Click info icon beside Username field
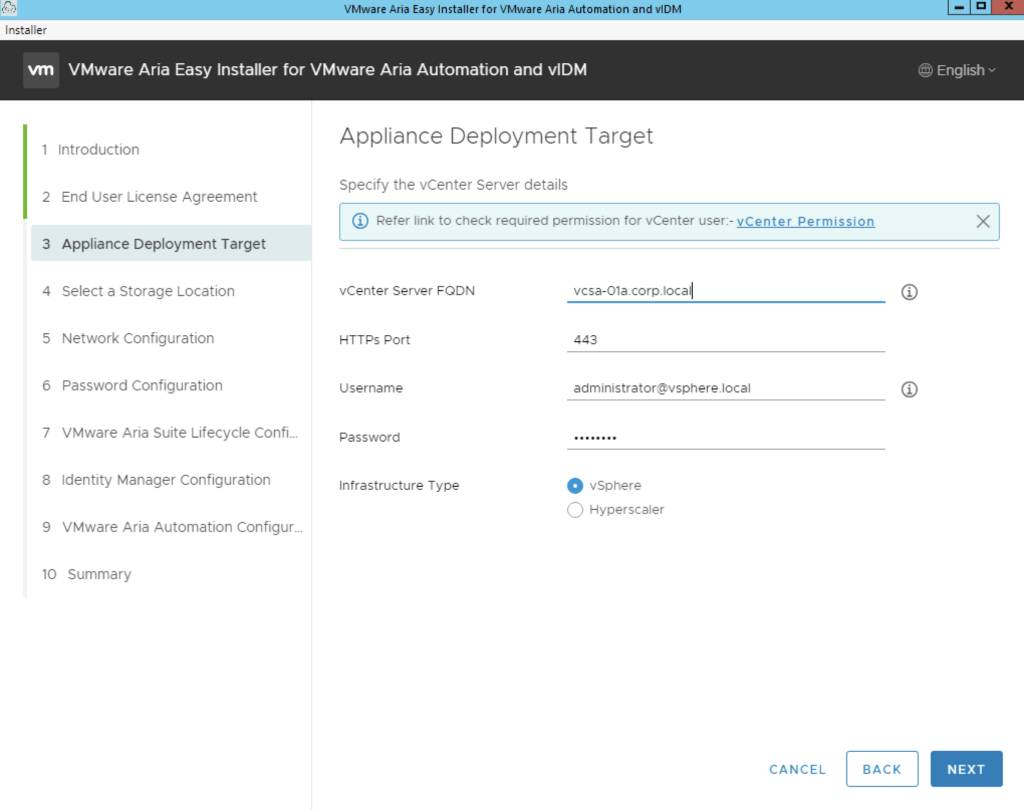The height and width of the screenshot is (810, 1024). tap(909, 389)
